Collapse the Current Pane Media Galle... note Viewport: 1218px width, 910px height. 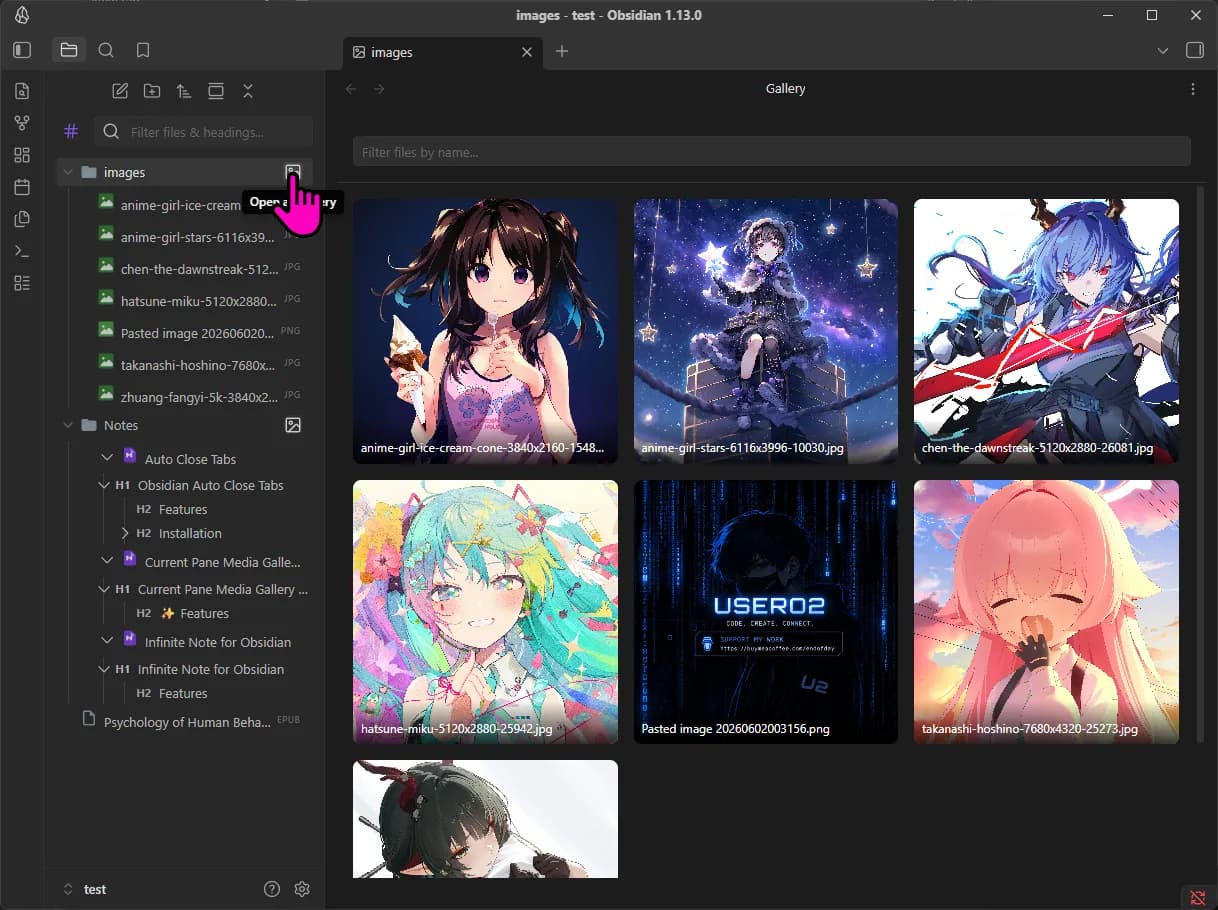click(x=108, y=561)
